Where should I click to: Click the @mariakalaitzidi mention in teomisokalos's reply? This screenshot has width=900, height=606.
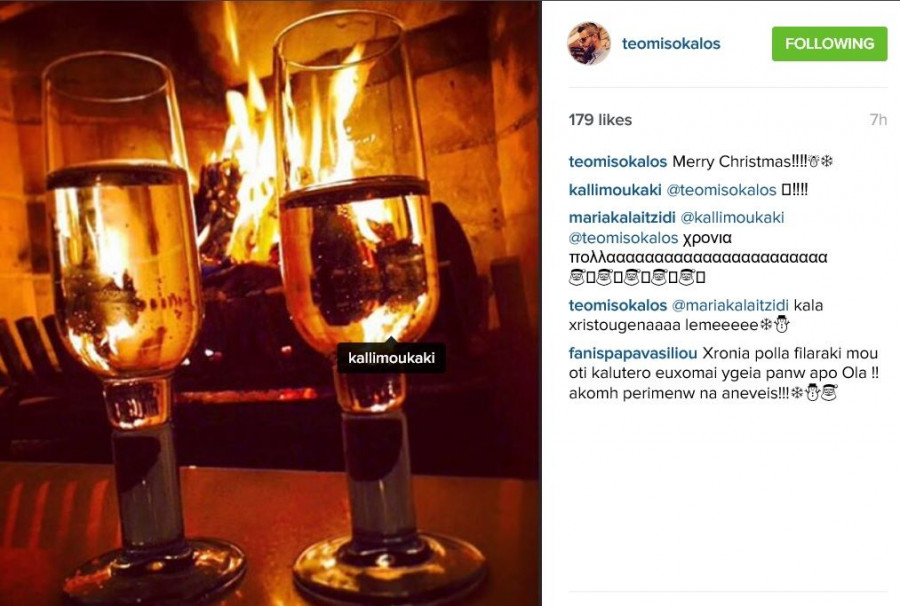730,305
